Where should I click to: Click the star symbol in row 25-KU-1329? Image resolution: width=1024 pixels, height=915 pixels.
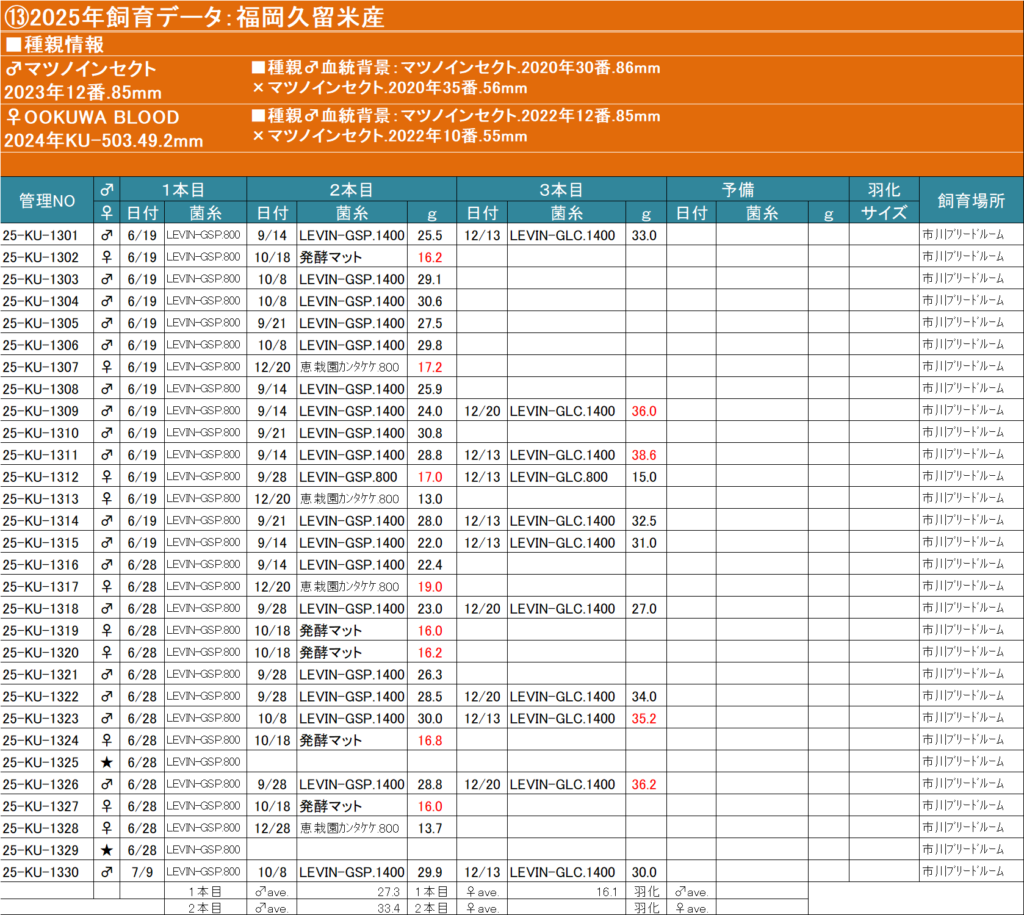(106, 850)
